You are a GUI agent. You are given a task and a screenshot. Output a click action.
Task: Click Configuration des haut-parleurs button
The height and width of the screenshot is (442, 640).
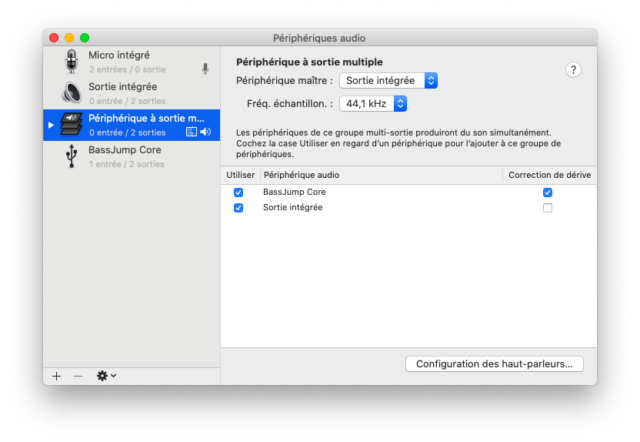(x=494, y=364)
